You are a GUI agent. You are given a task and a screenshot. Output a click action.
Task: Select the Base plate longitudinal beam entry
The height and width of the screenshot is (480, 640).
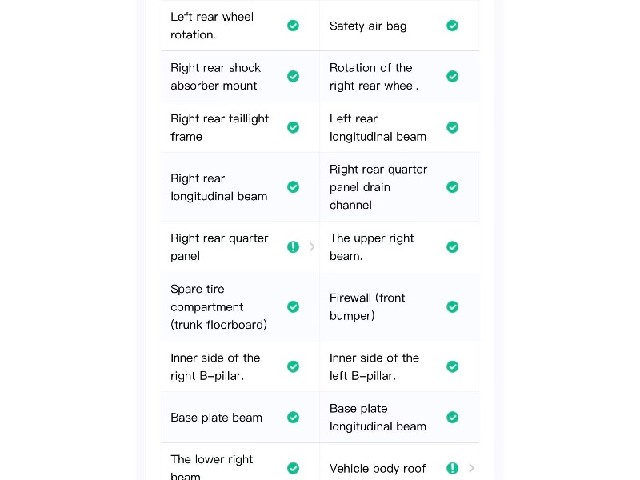pyautogui.click(x=400, y=417)
